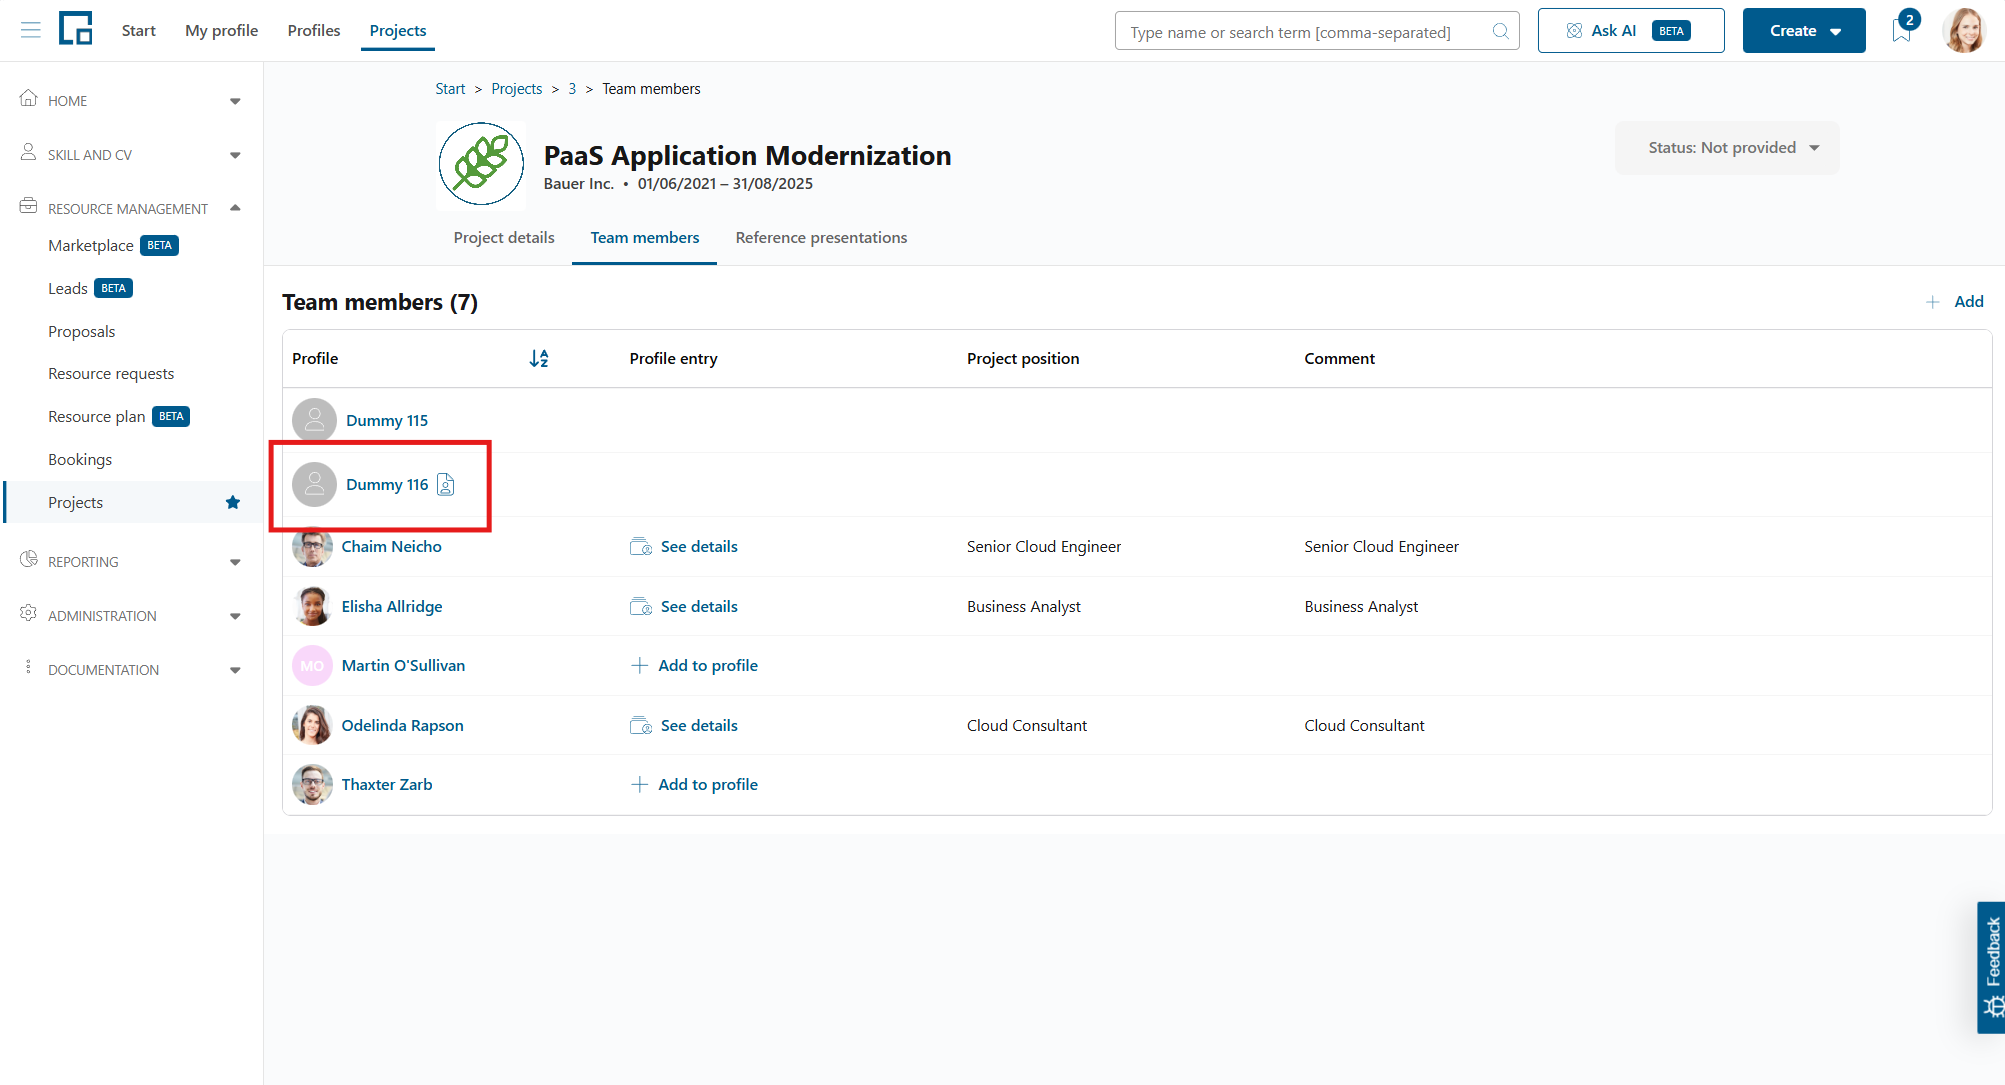Open the user avatar menu
This screenshot has height=1085, width=2005.
[1965, 30]
